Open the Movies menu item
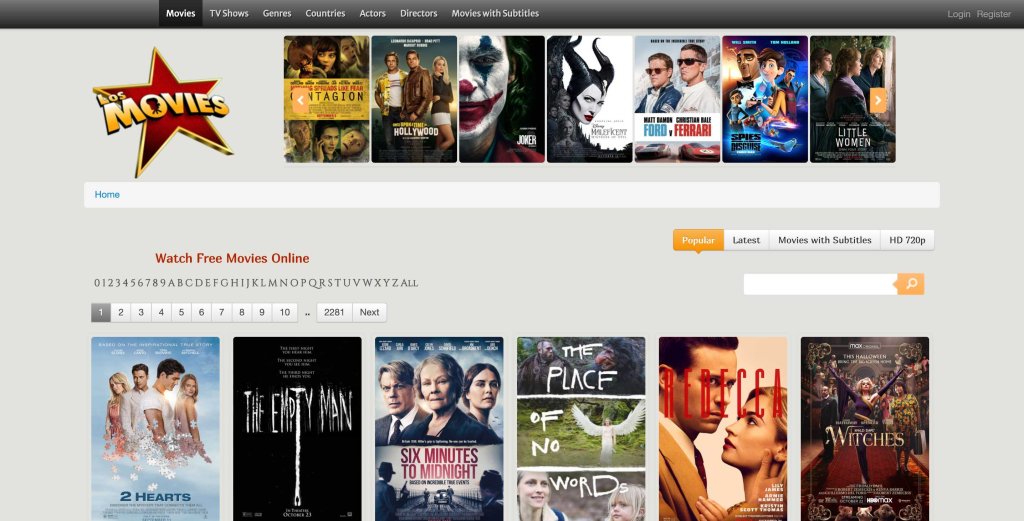 click(x=180, y=13)
